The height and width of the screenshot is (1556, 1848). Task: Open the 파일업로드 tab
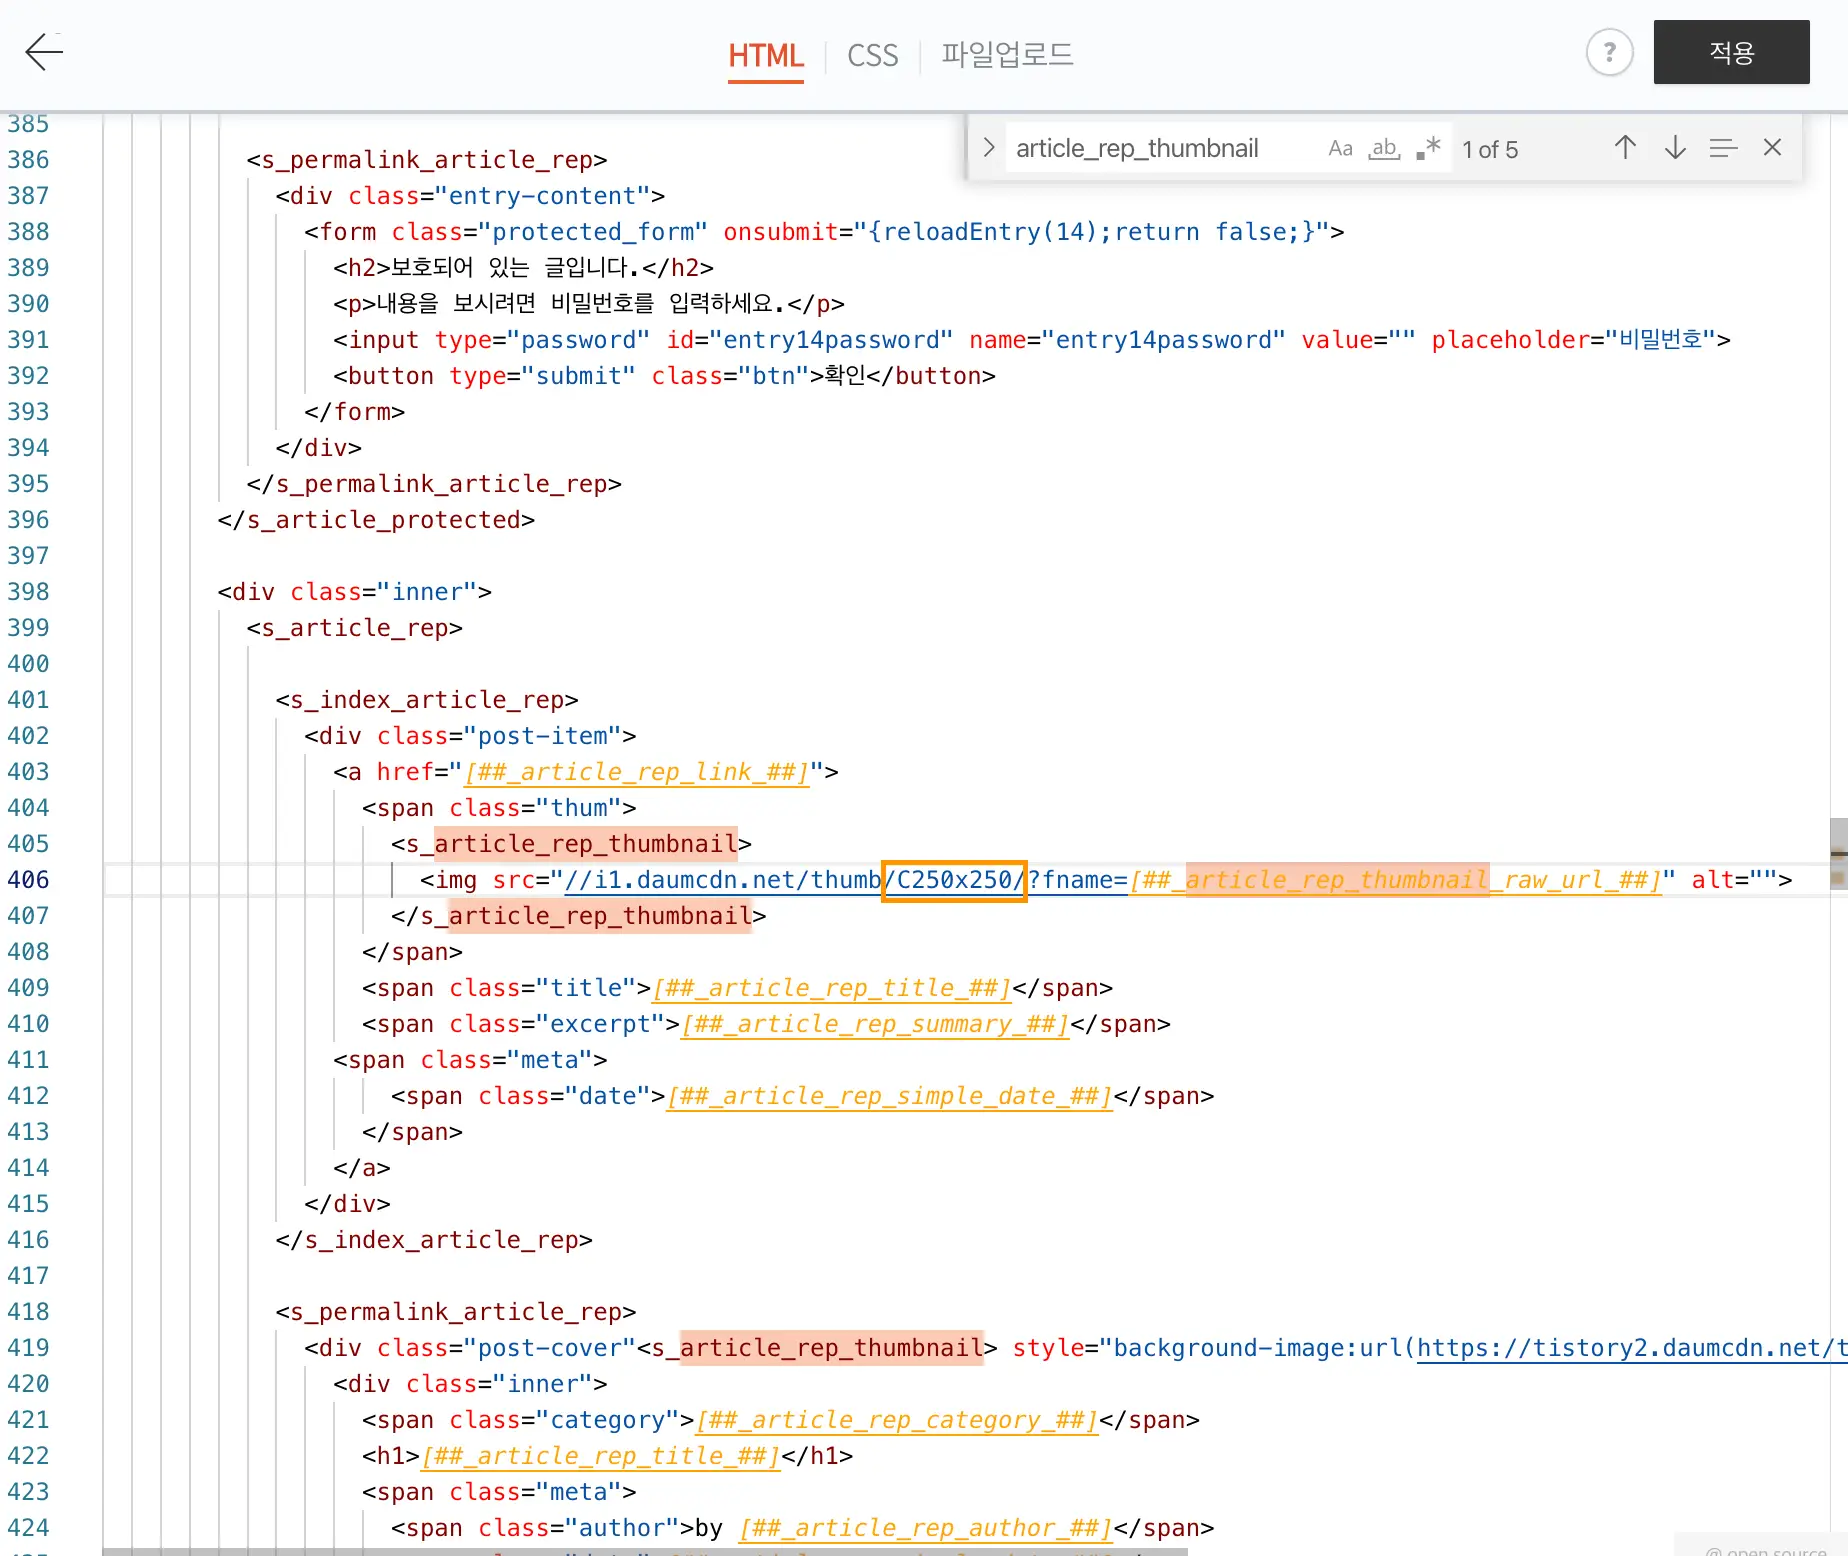point(1007,55)
